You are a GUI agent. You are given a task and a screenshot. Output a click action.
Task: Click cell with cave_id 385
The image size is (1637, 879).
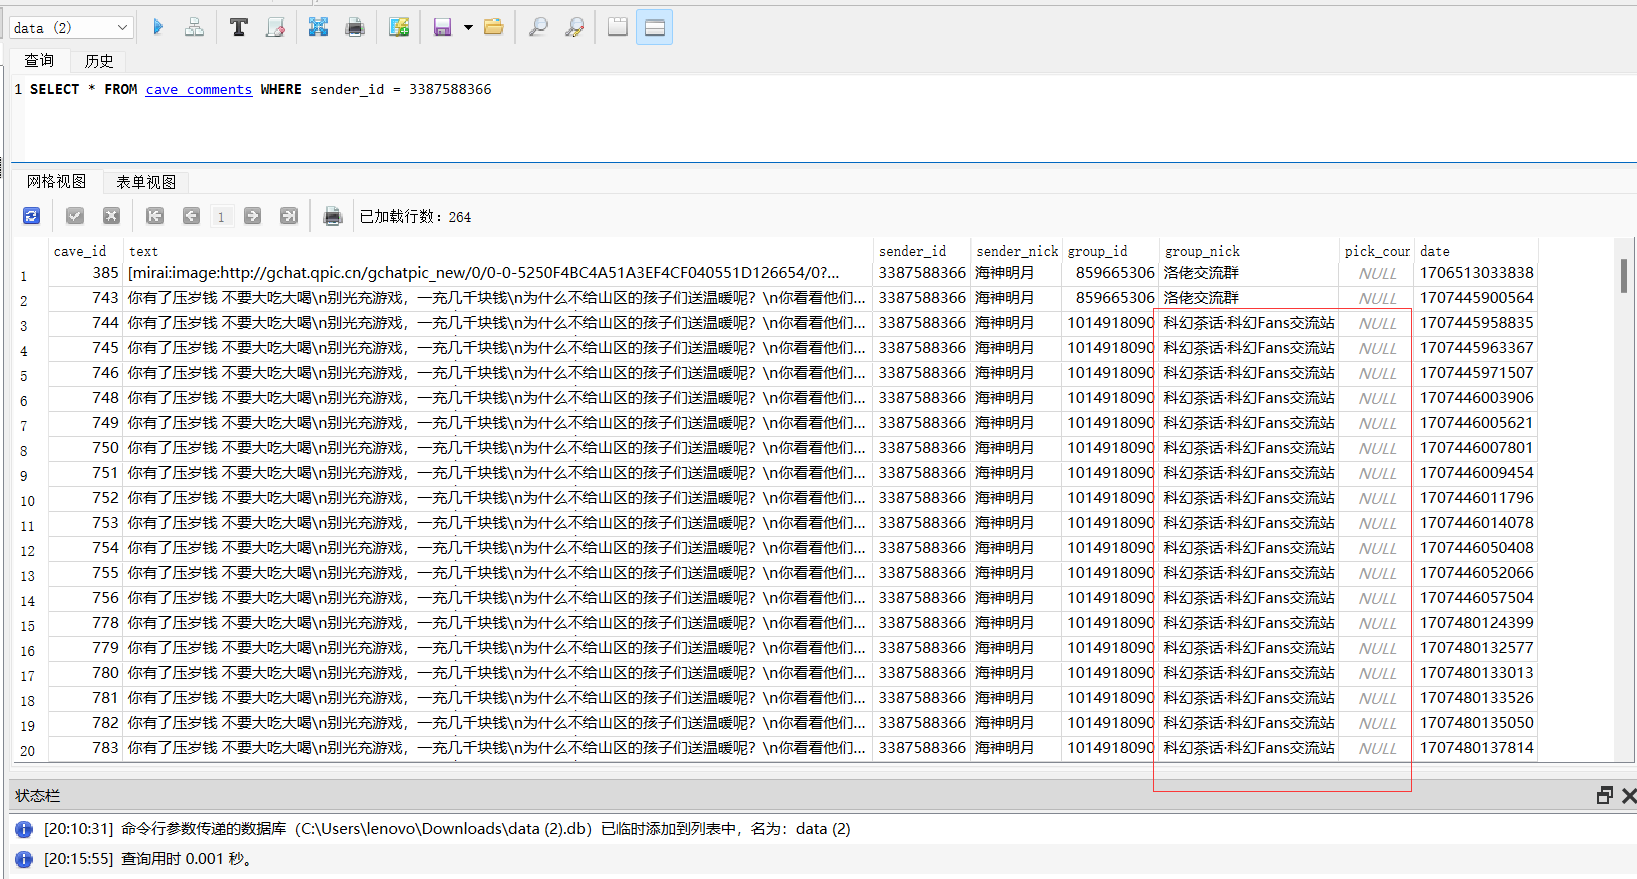click(86, 273)
